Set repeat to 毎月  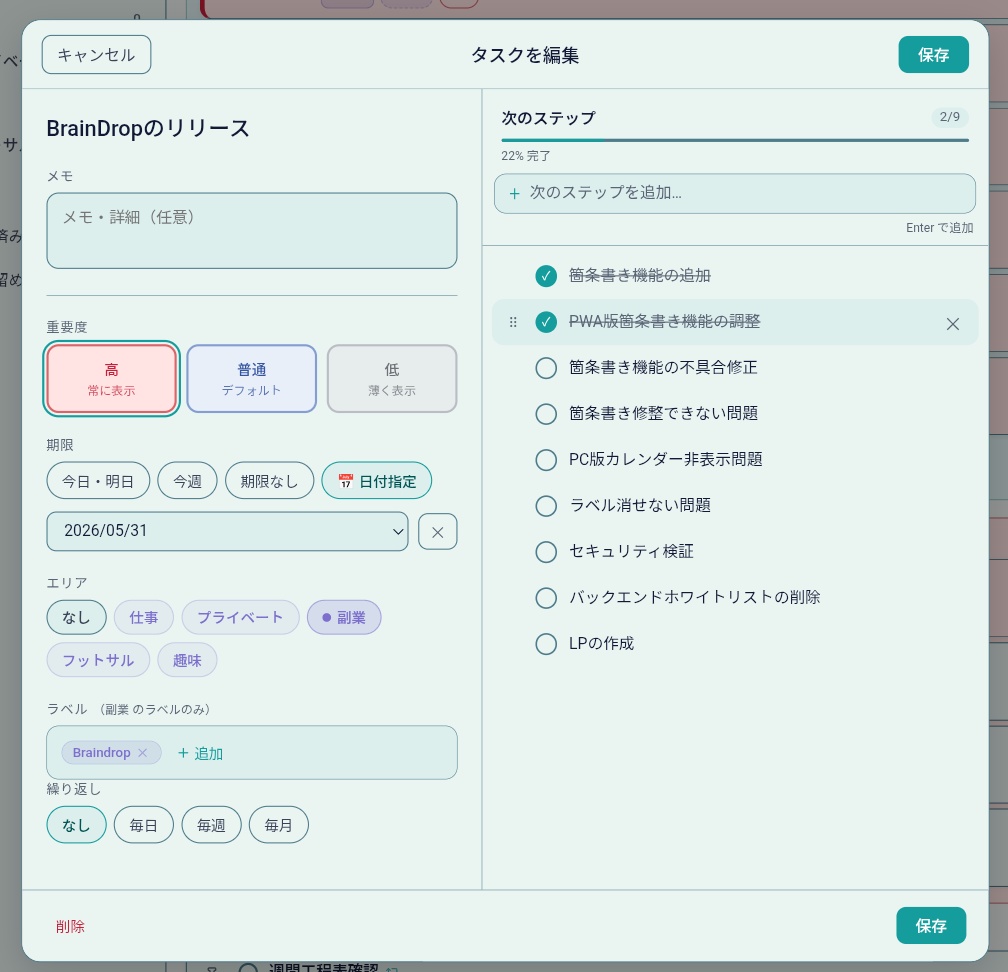[x=279, y=825]
